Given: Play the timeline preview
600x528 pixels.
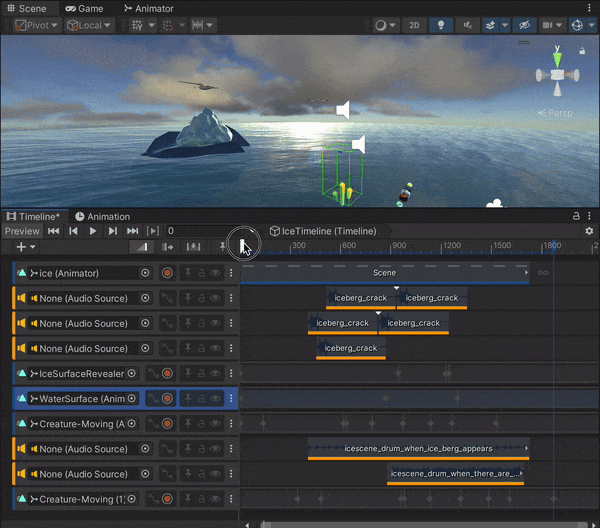Looking at the screenshot, I should point(93,231).
